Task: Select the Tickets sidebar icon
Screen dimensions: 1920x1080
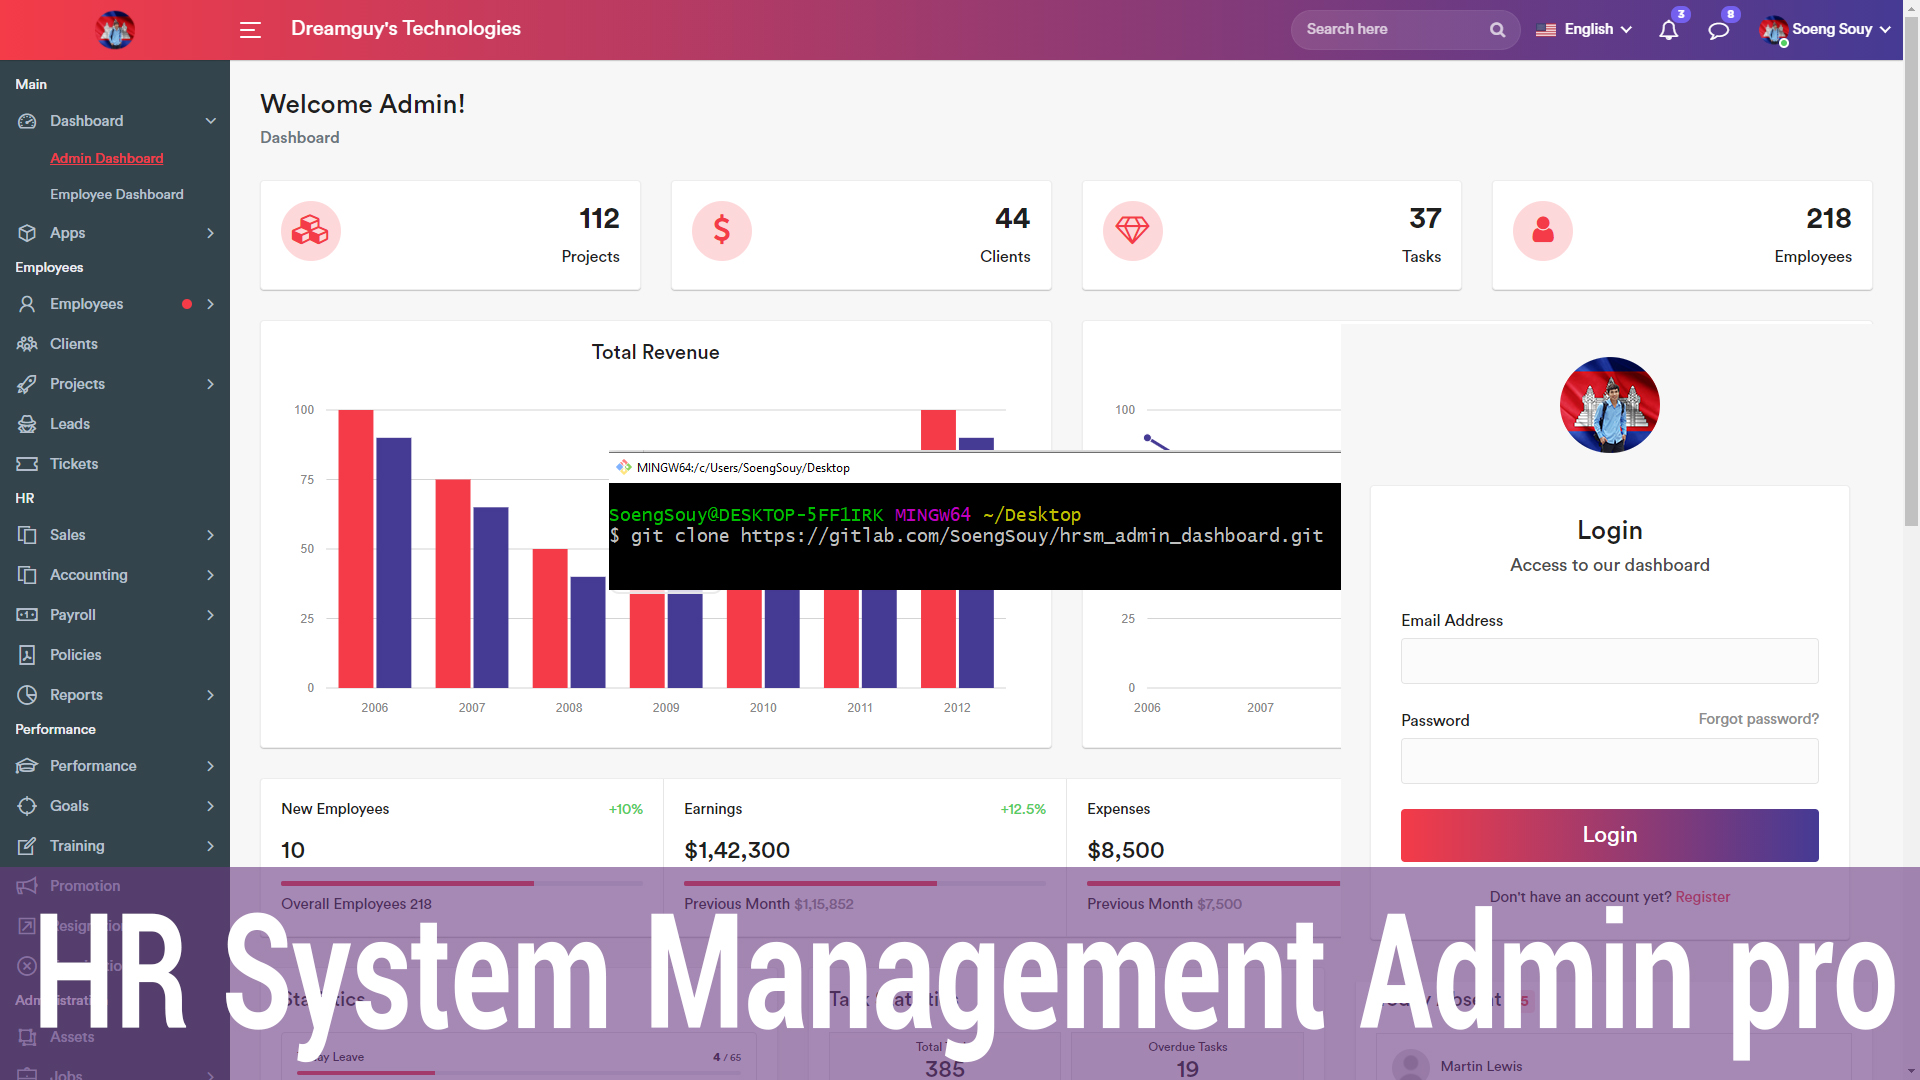Action: [28, 463]
